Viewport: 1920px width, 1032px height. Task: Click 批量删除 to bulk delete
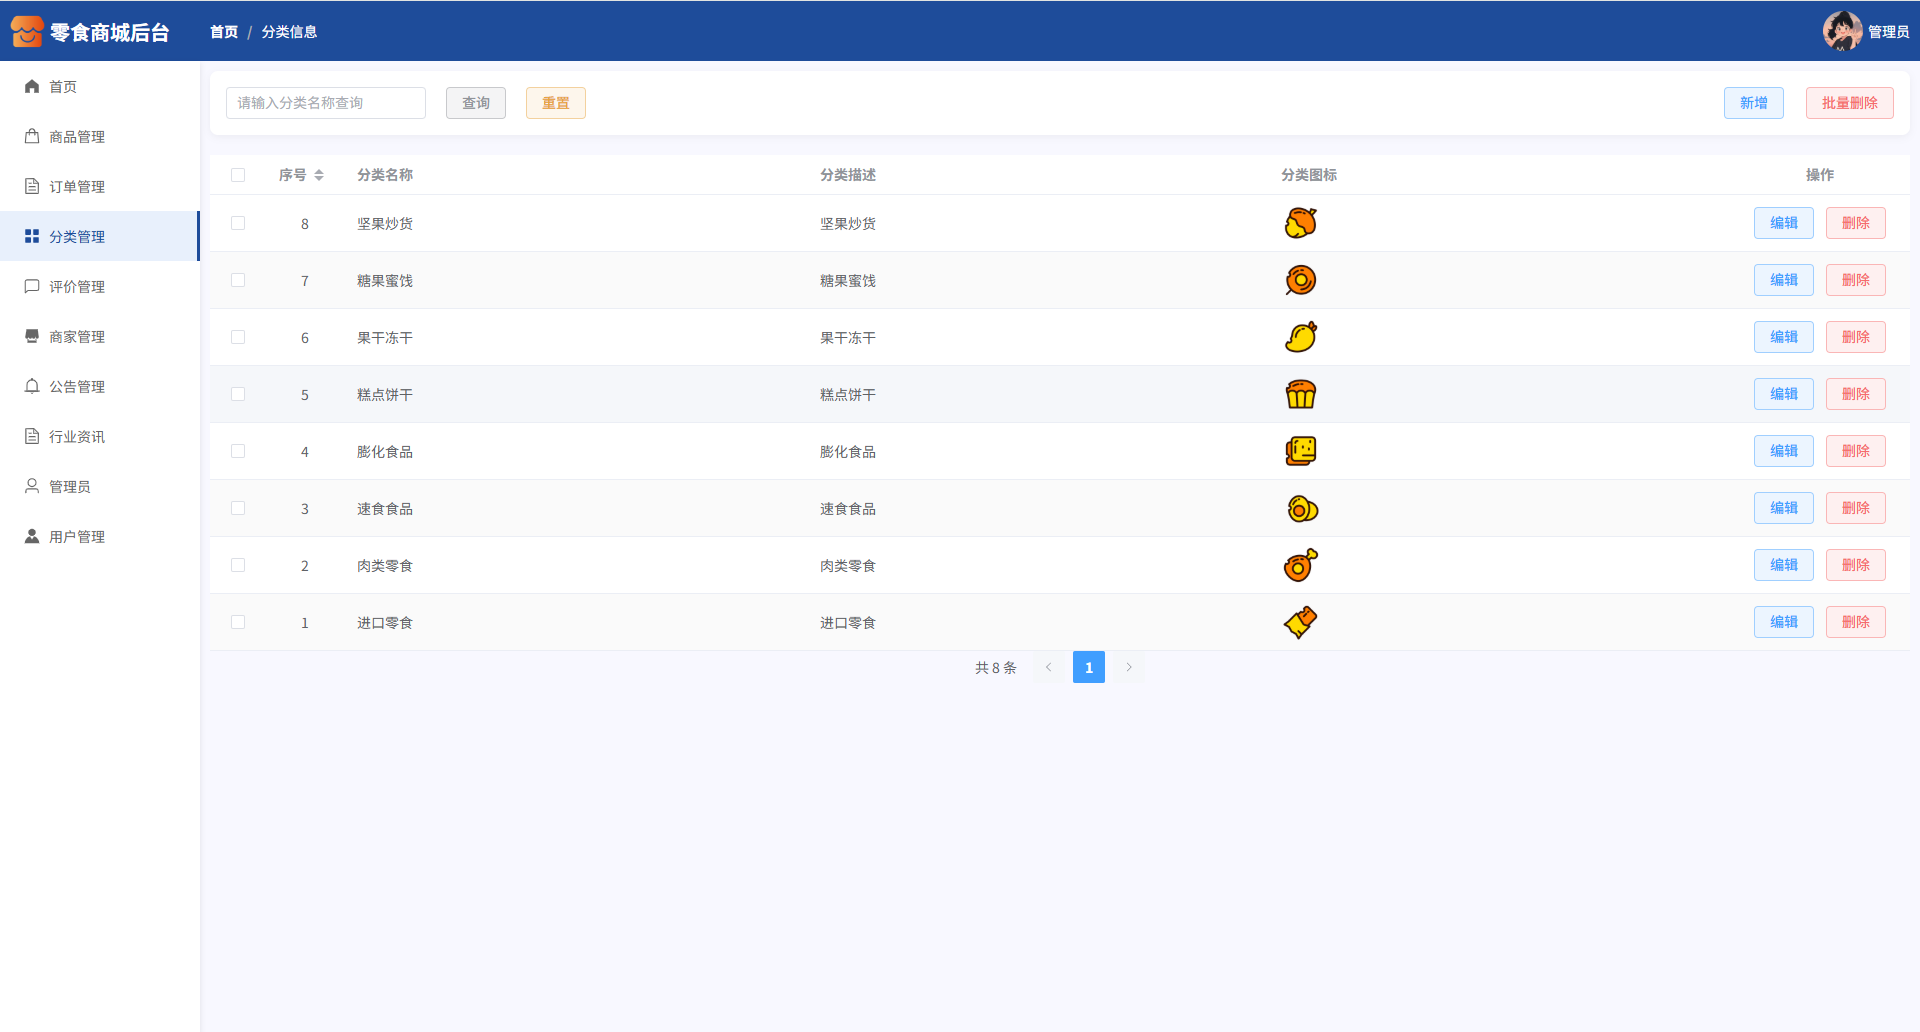(x=1849, y=103)
